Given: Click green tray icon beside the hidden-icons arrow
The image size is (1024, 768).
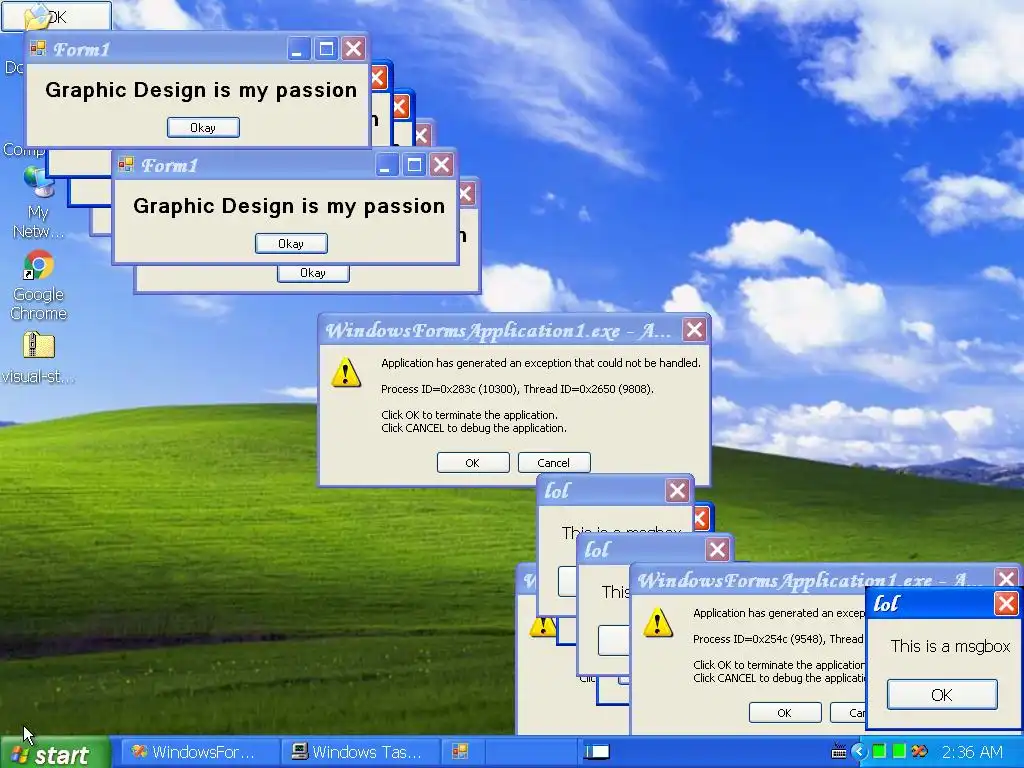Looking at the screenshot, I should point(879,752).
